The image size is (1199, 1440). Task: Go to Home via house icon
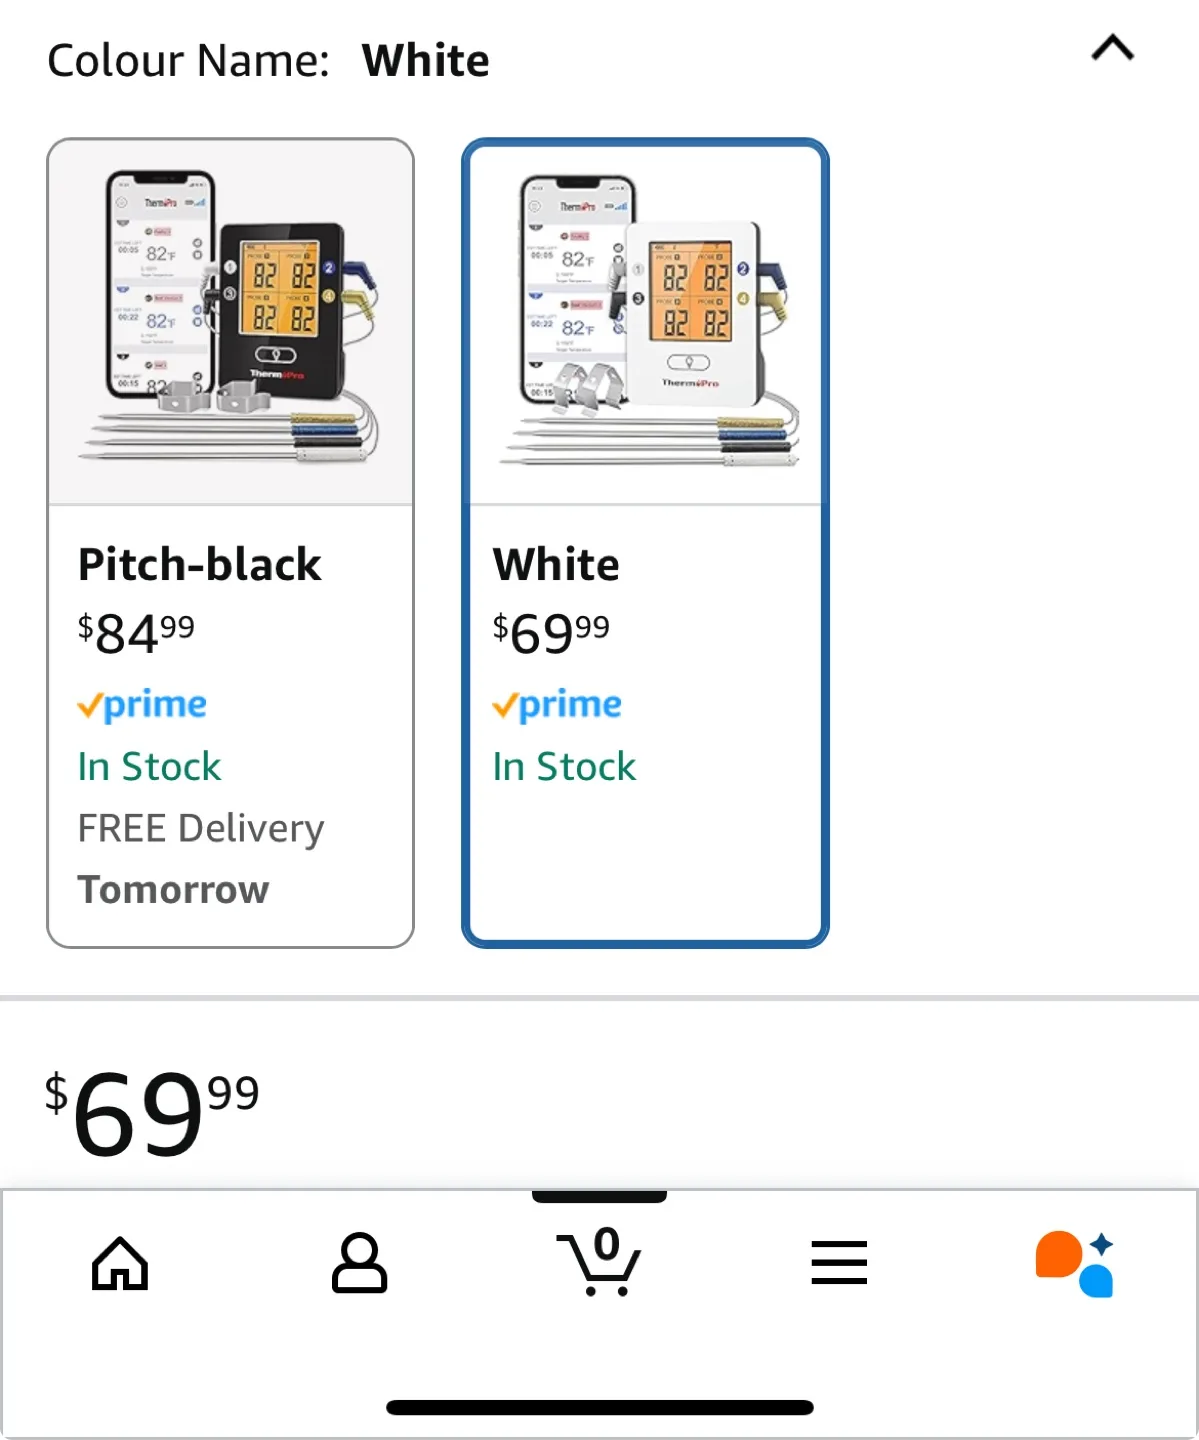pos(120,1264)
